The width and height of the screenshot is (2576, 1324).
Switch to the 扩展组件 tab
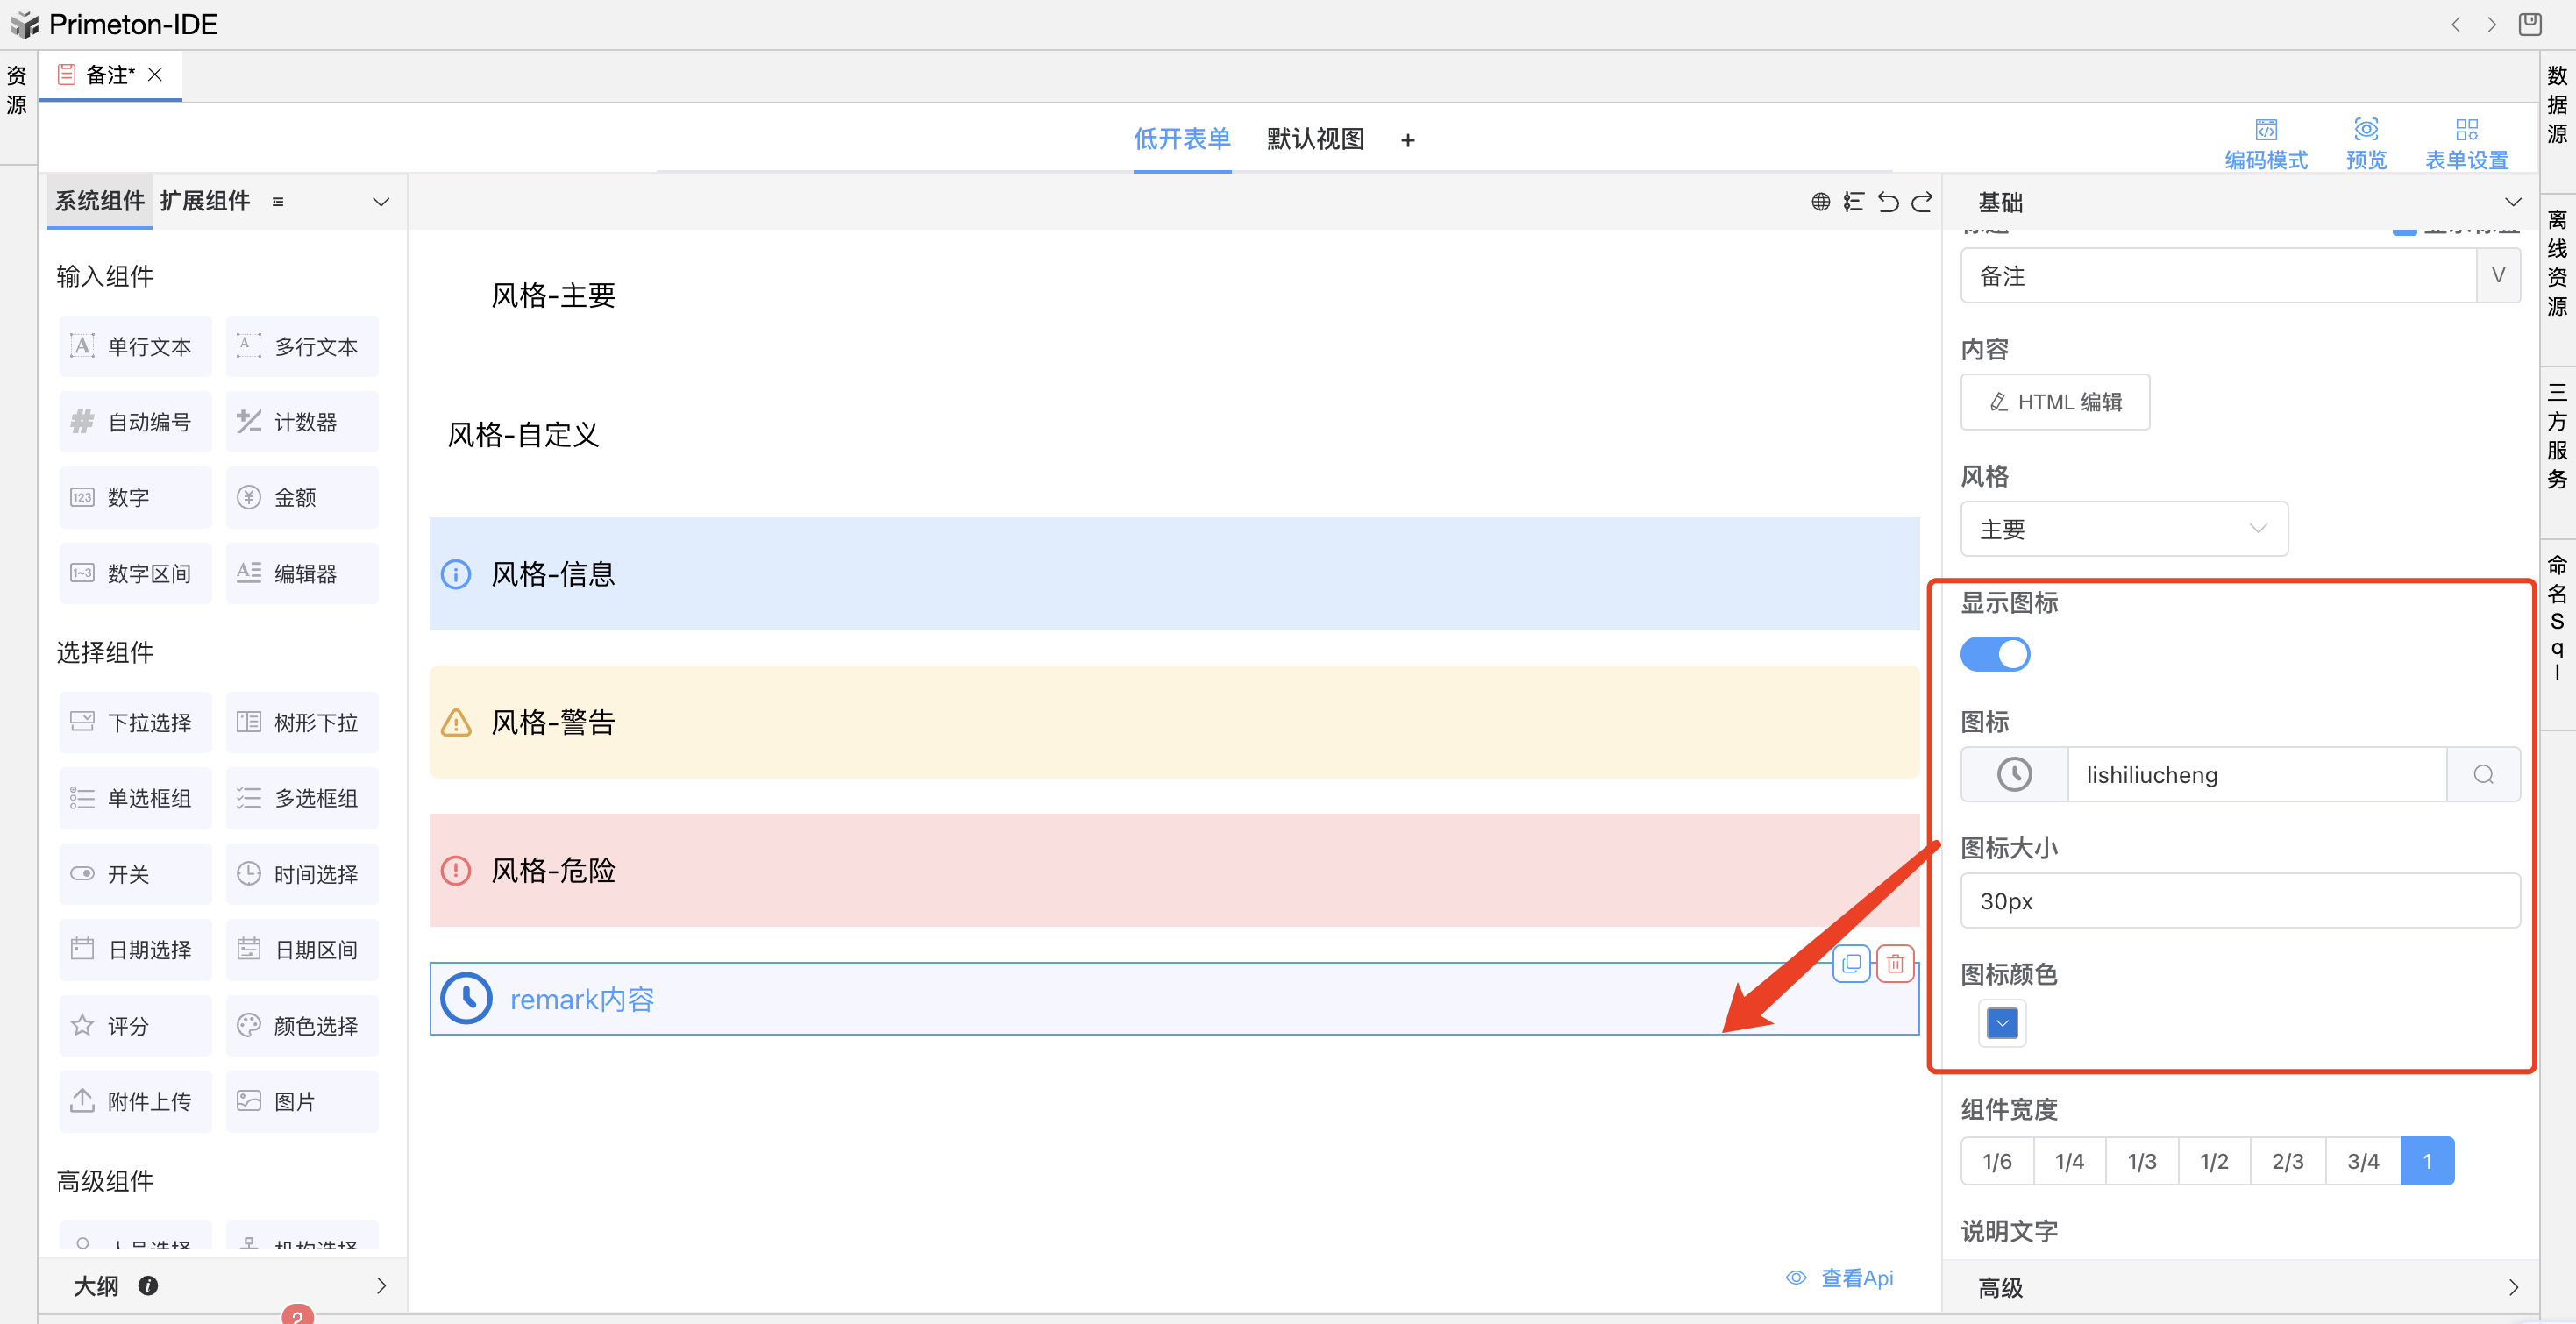[x=205, y=201]
